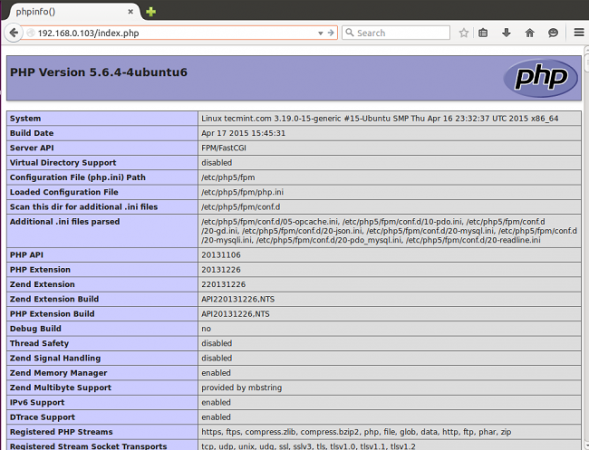Click the provided by mbstring value
This screenshot has width=589, height=450.
pyautogui.click(x=242, y=388)
